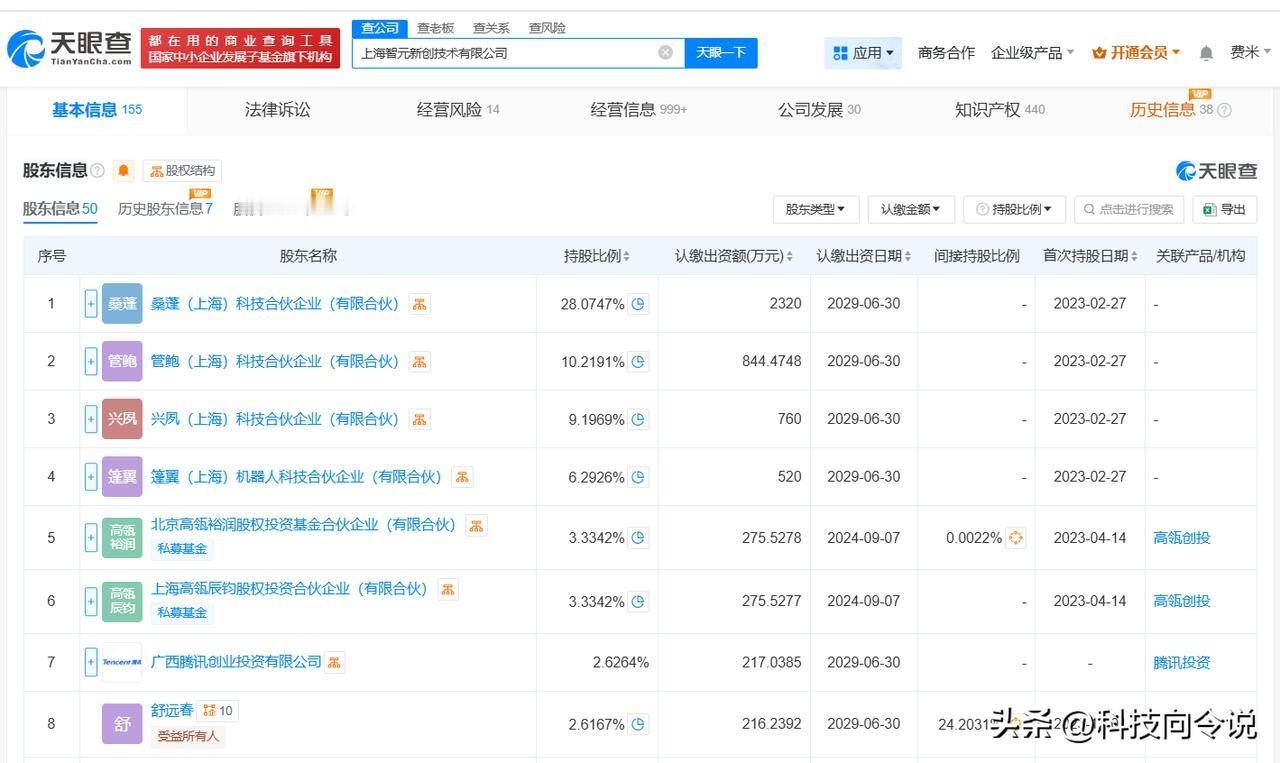1280x763 pixels.
Task: Sort by 认缴出资日期 column header
Action: (x=864, y=256)
